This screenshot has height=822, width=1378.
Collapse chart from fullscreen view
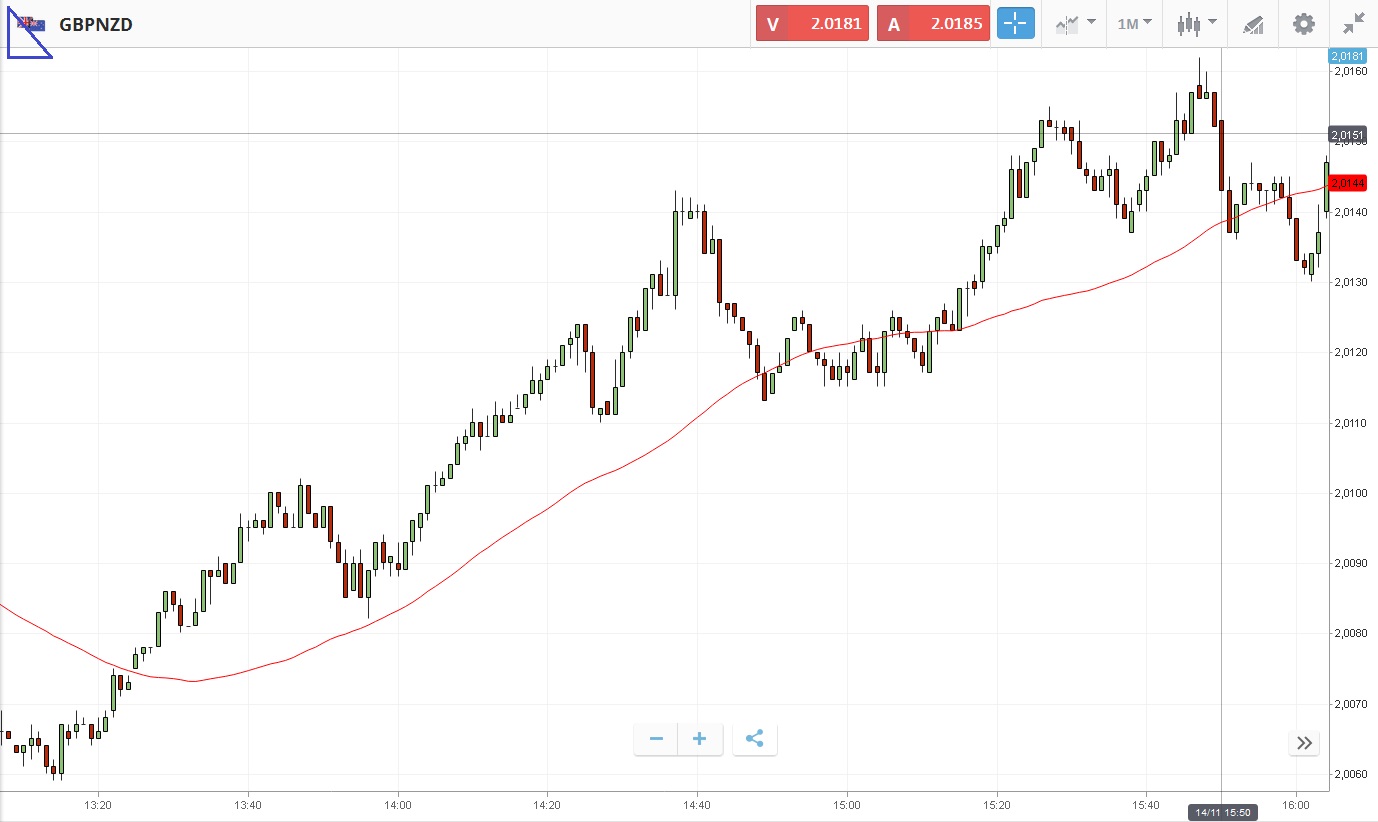(1354, 23)
